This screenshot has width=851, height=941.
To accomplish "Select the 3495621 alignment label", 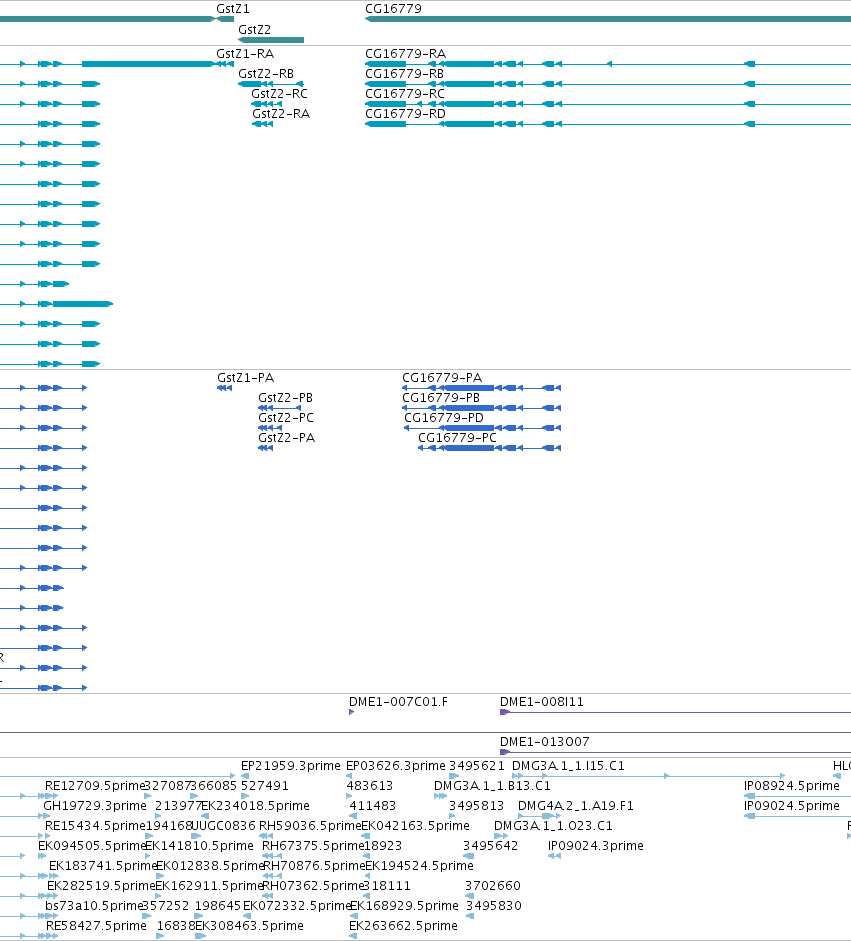I will tap(477, 766).
